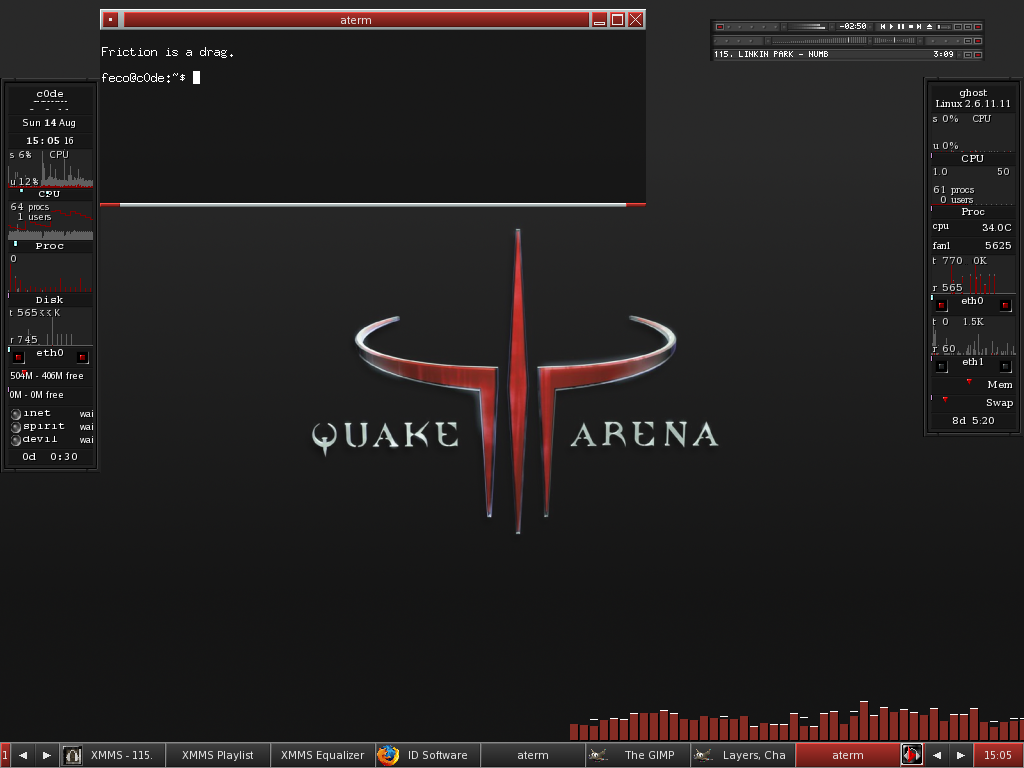Open a file with XMMS eject button
Image resolution: width=1024 pixels, height=768 pixels.
929,27
